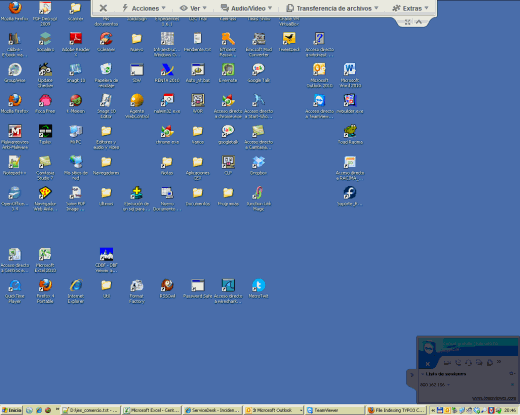Viewport: 520px width, 415px height.
Task: Expand the TeamViewer side panel arrow
Action: (x=412, y=375)
